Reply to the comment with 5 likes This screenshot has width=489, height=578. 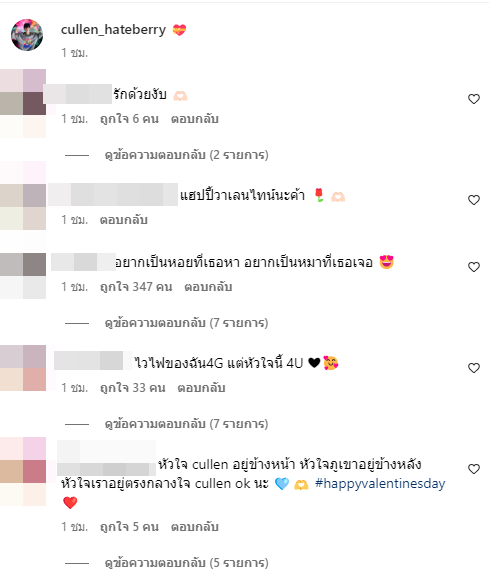click(x=195, y=527)
